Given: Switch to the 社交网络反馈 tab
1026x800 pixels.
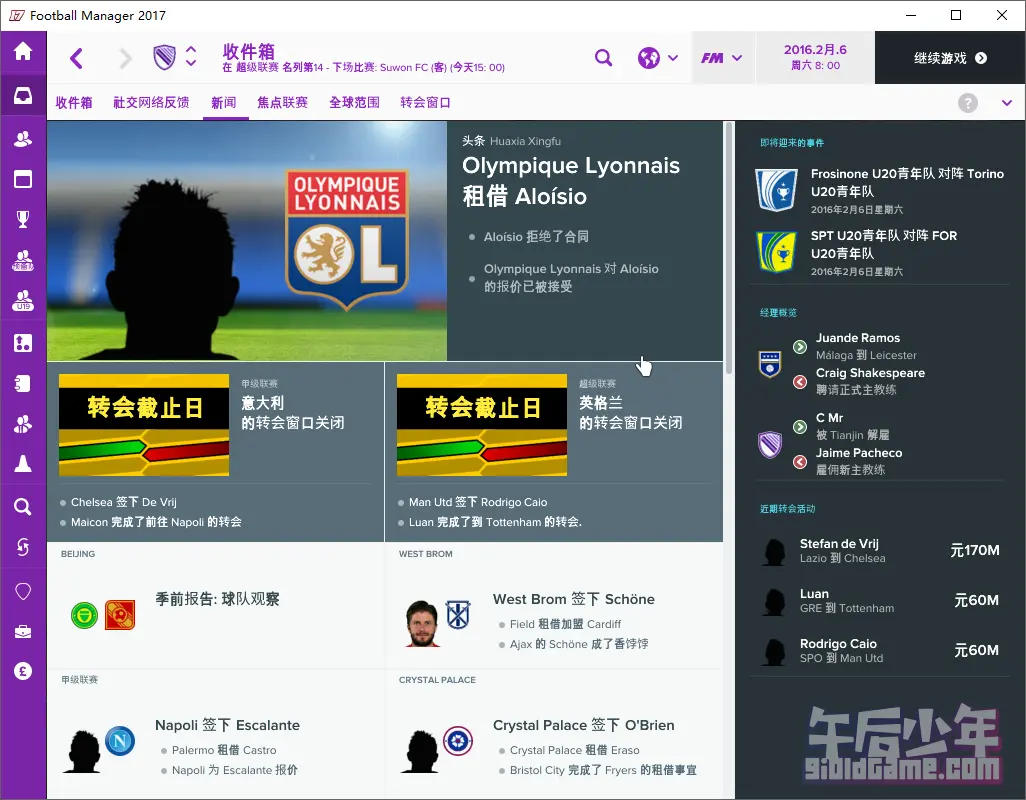Looking at the screenshot, I should pos(151,103).
